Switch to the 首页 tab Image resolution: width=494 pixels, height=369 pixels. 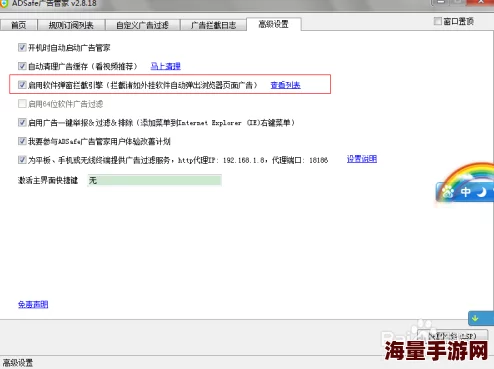pos(19,25)
